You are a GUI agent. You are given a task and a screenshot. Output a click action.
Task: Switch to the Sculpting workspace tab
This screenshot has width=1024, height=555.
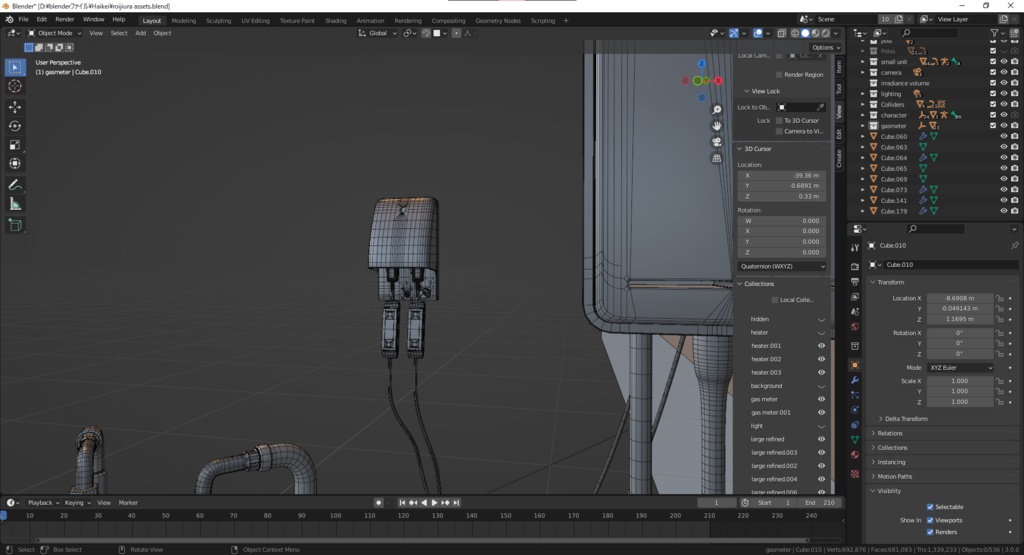(x=218, y=20)
